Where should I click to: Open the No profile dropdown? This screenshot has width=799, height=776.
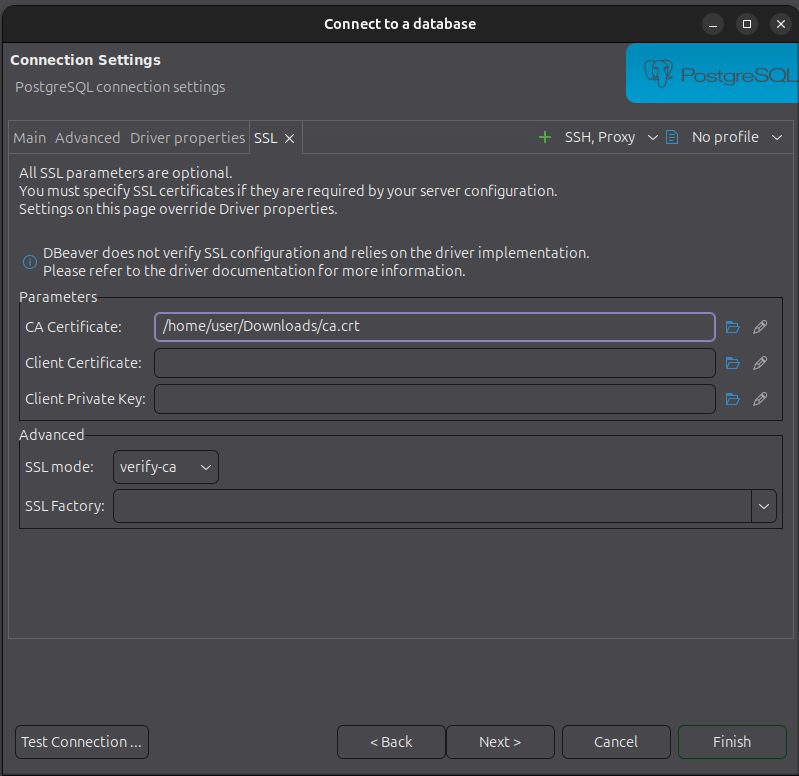(736, 137)
